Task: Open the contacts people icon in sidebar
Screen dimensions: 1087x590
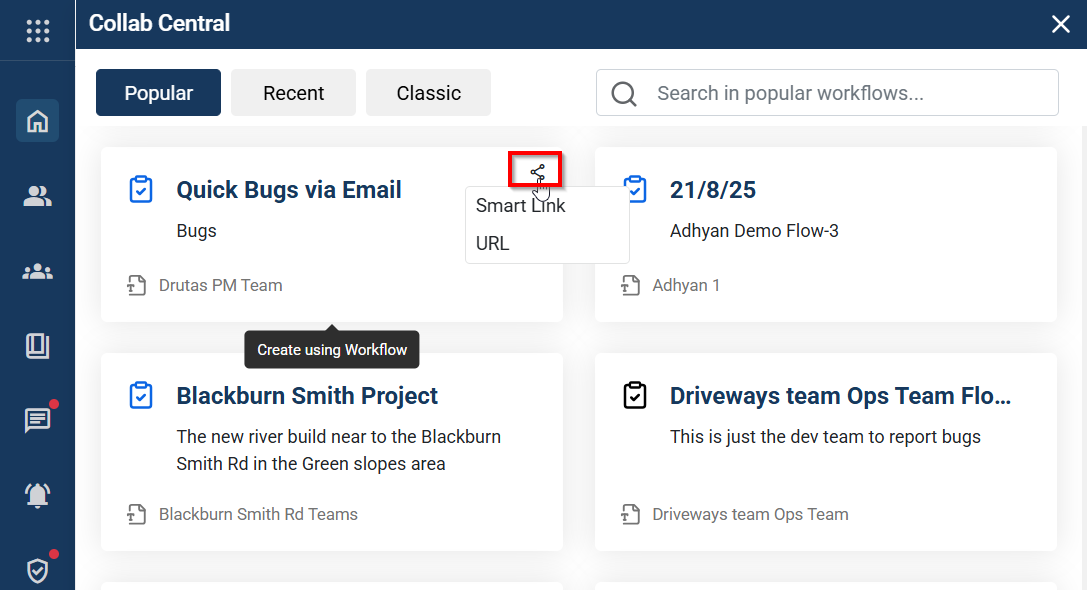Action: click(x=37, y=197)
